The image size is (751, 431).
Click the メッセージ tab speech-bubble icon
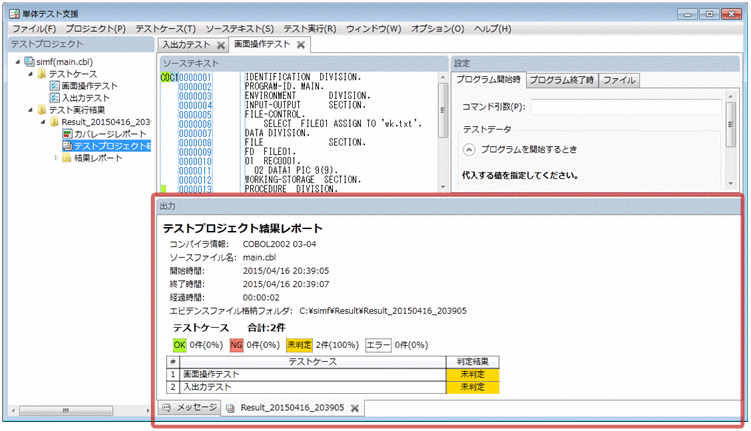pyautogui.click(x=166, y=408)
